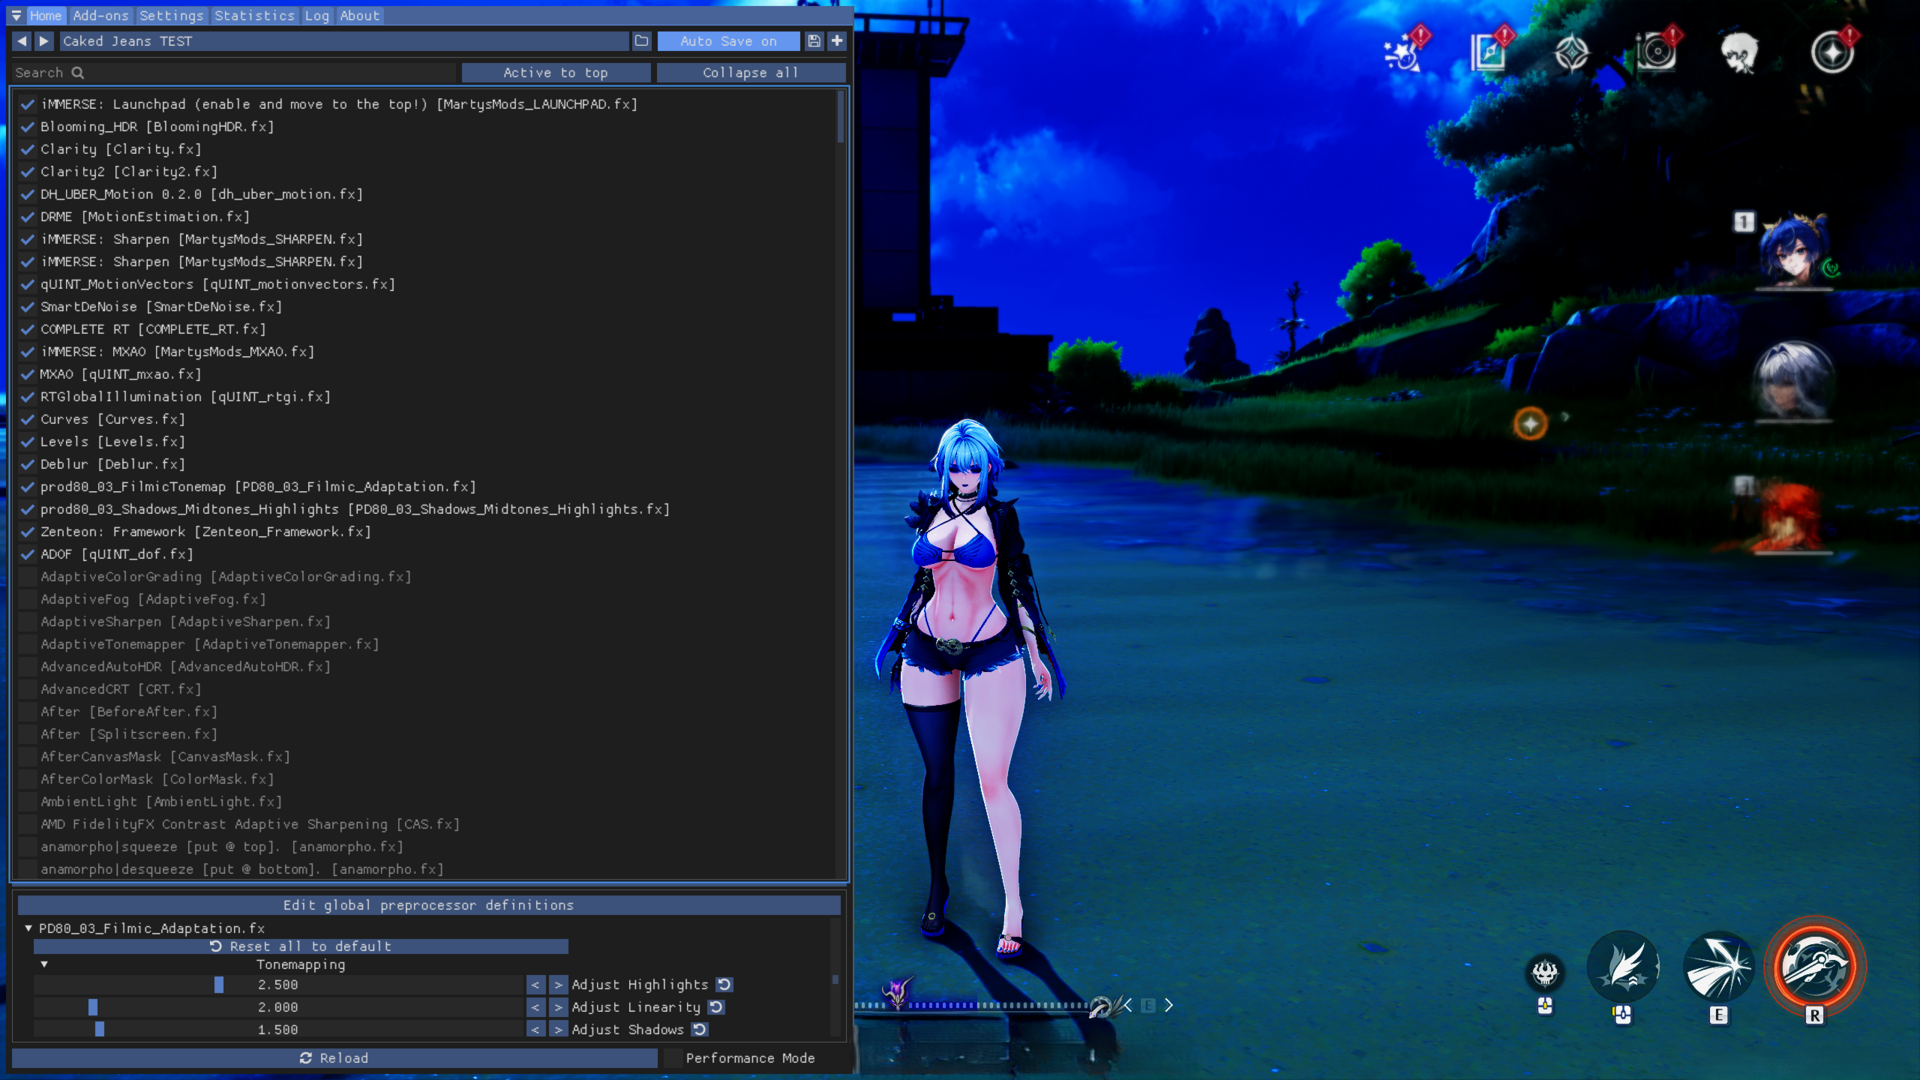Viewport: 1920px width, 1080px height.
Task: Enable the AdaptiveFog effect checkbox
Action: click(x=28, y=599)
